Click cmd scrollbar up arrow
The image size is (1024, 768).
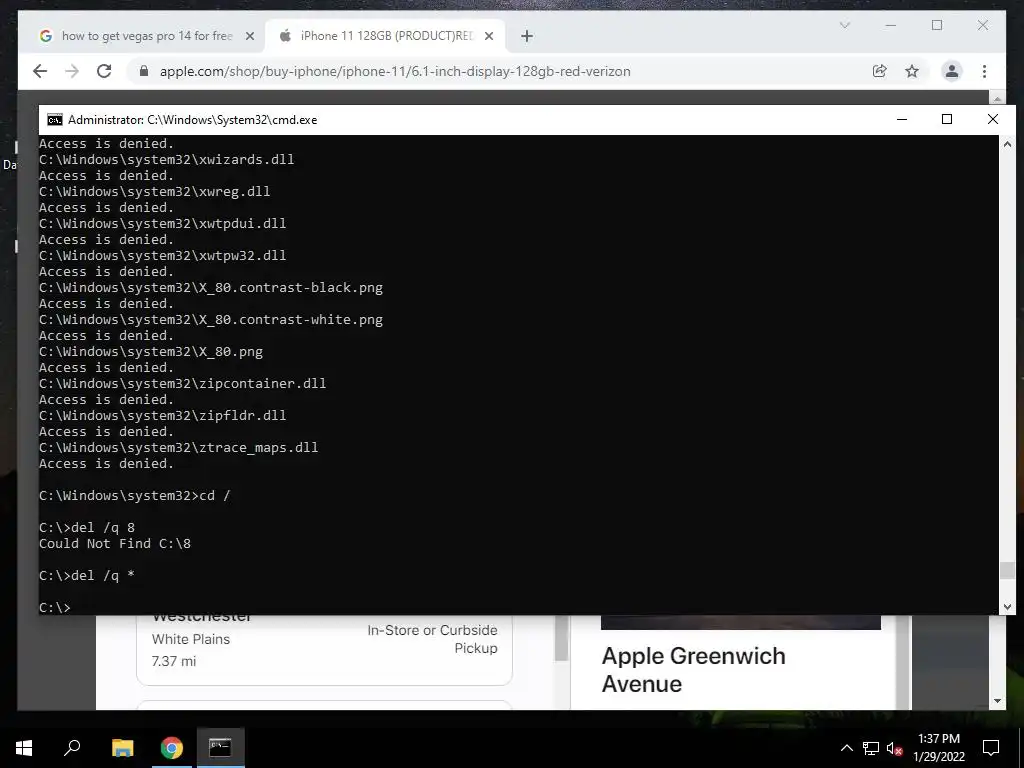[x=1007, y=143]
